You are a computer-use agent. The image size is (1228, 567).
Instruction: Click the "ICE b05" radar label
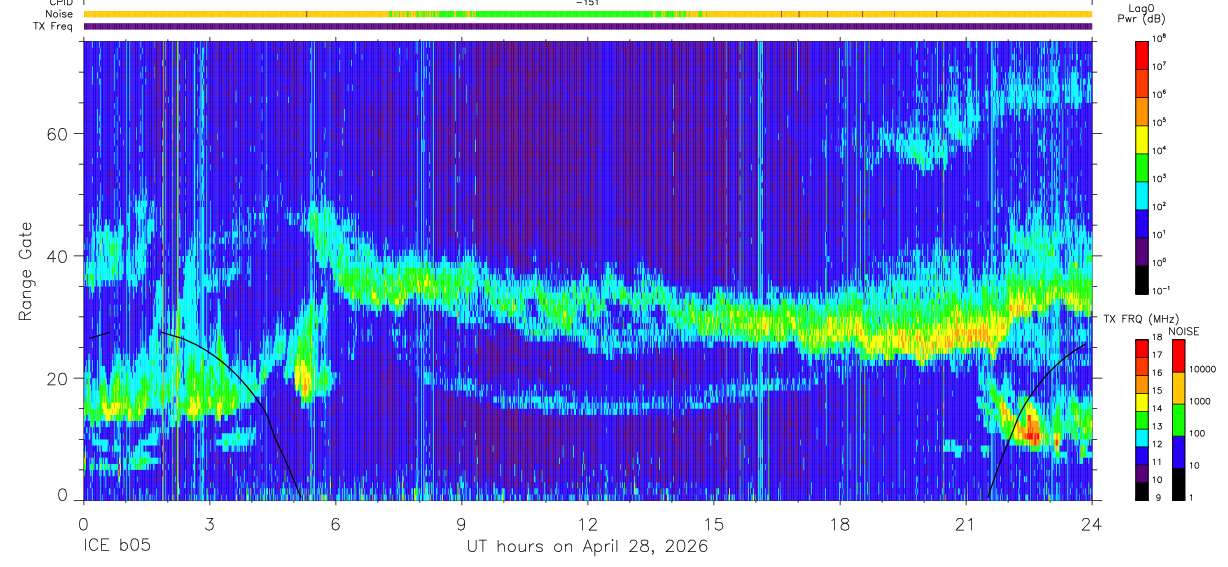pyautogui.click(x=119, y=547)
